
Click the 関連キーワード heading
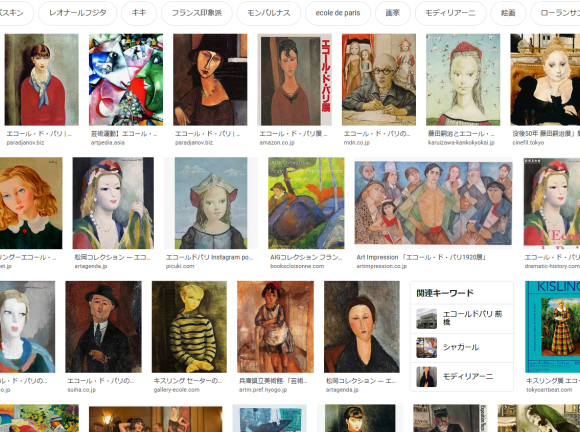tap(445, 293)
